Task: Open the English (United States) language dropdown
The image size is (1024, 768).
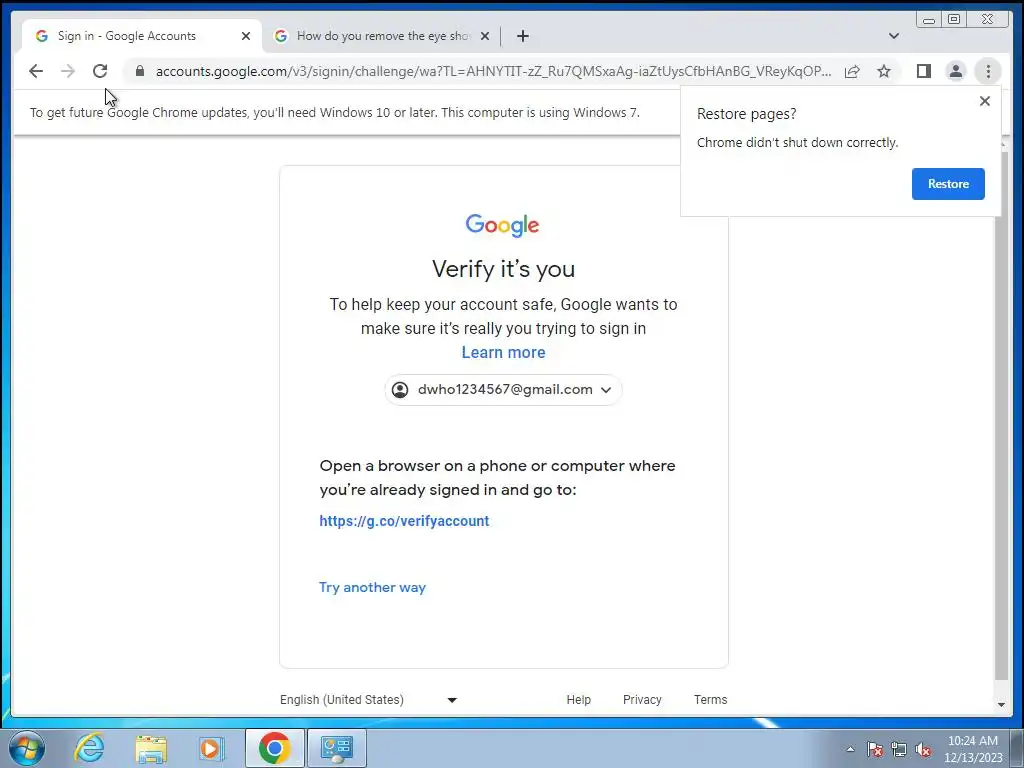Action: click(369, 699)
